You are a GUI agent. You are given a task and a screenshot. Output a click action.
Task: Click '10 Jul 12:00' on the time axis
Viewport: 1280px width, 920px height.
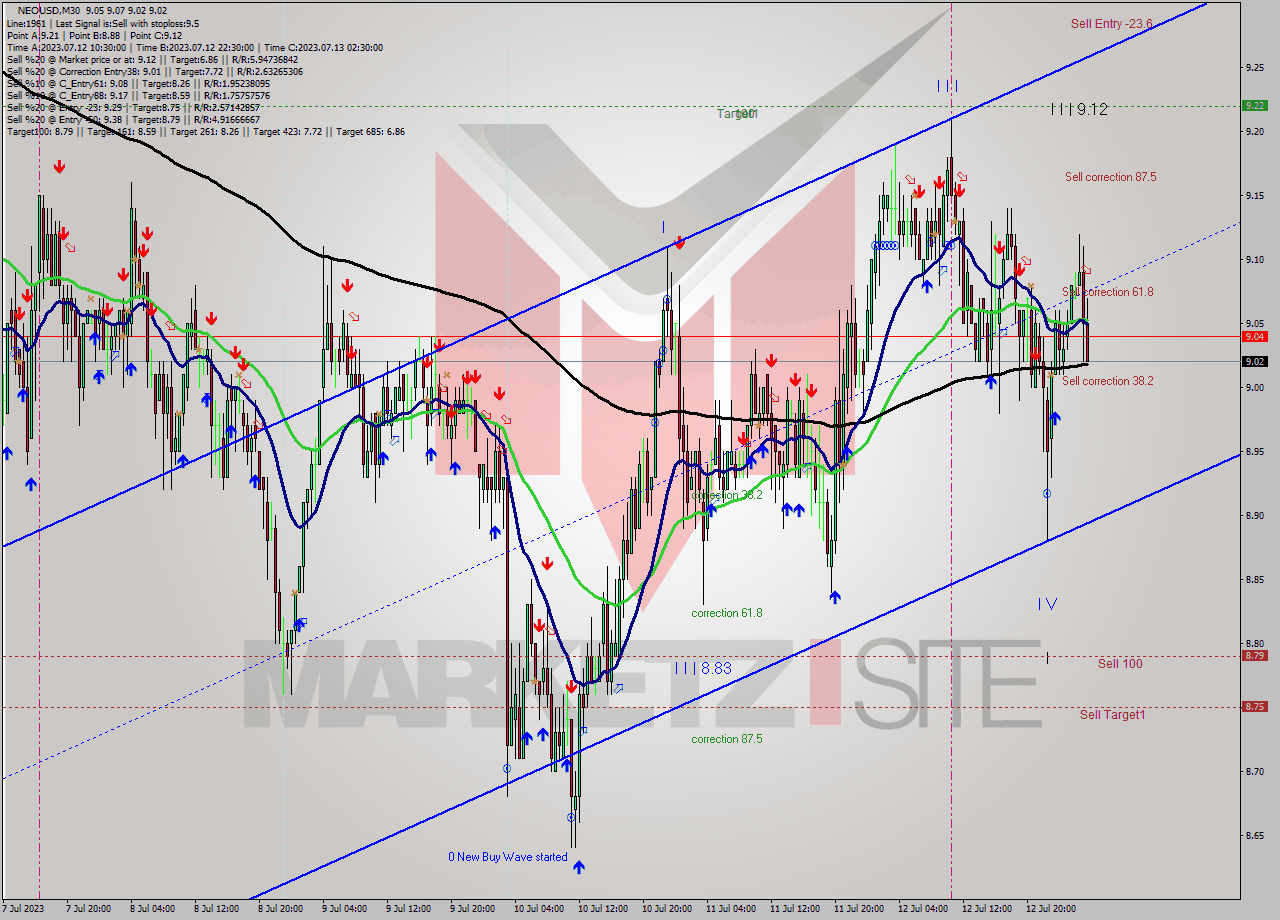coord(603,909)
